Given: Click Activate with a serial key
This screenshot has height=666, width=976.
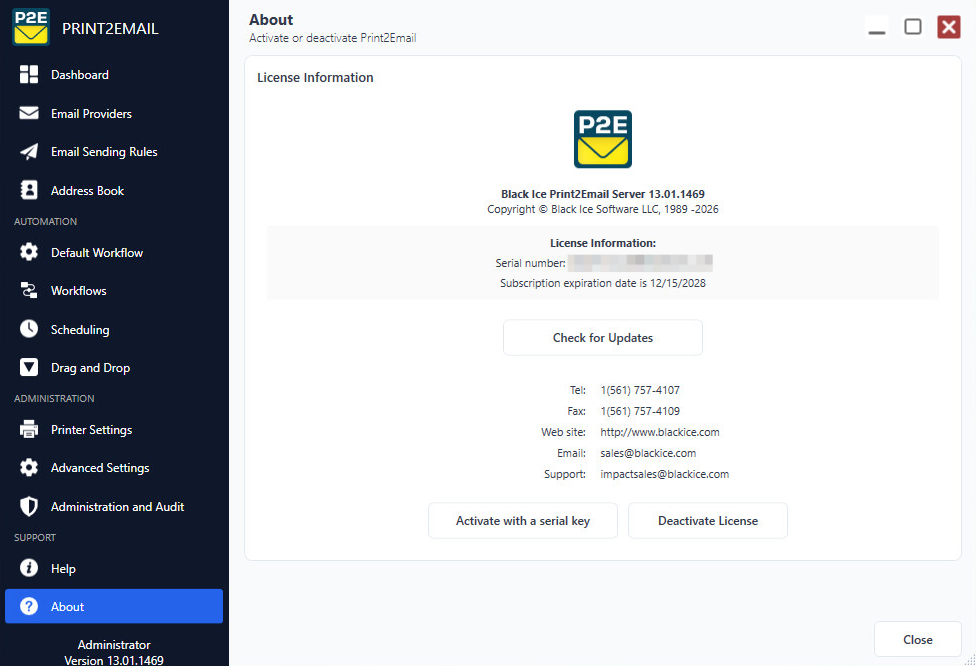Looking at the screenshot, I should pos(523,520).
